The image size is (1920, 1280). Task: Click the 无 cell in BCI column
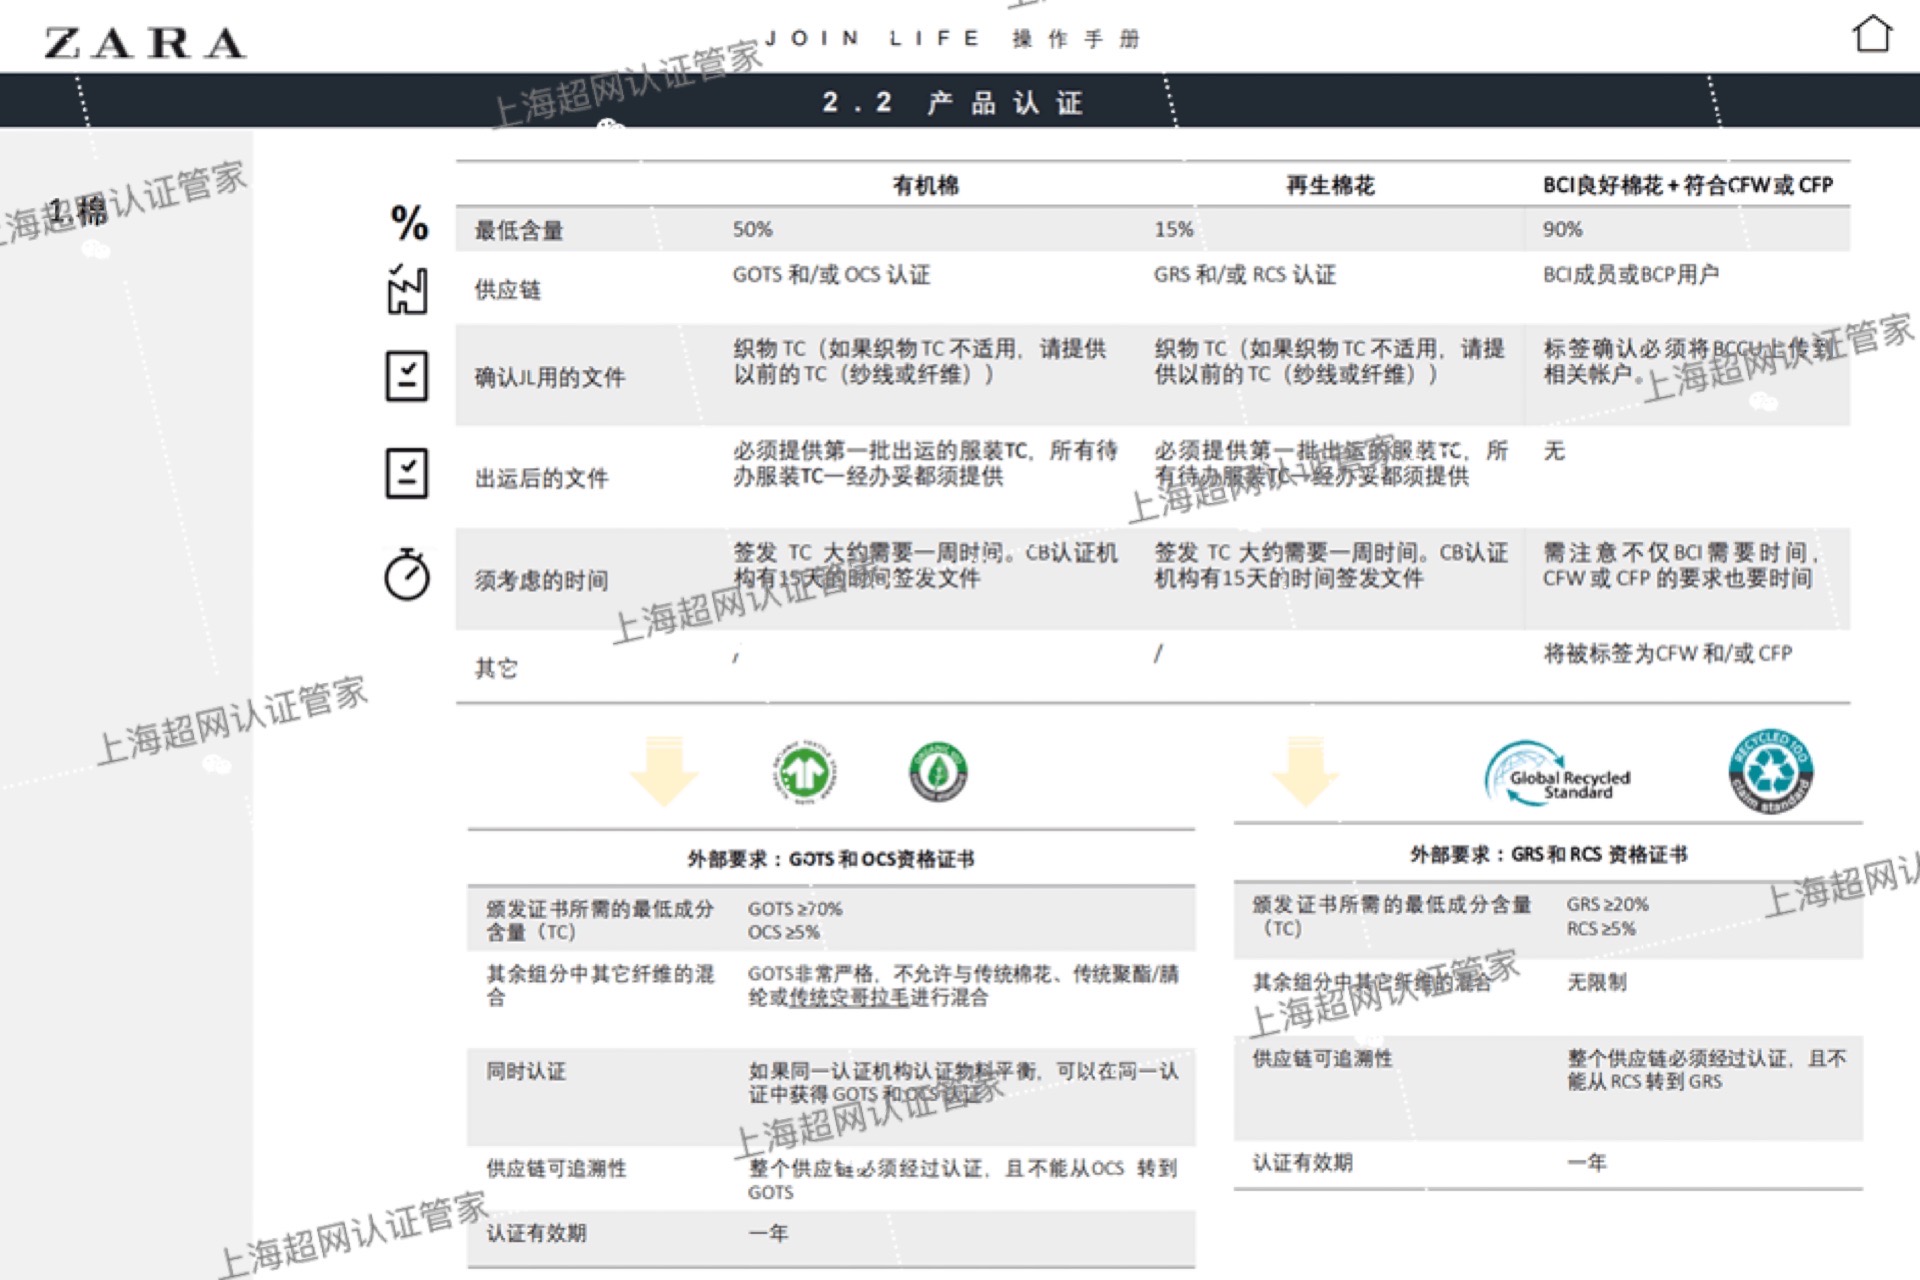[x=1554, y=451]
